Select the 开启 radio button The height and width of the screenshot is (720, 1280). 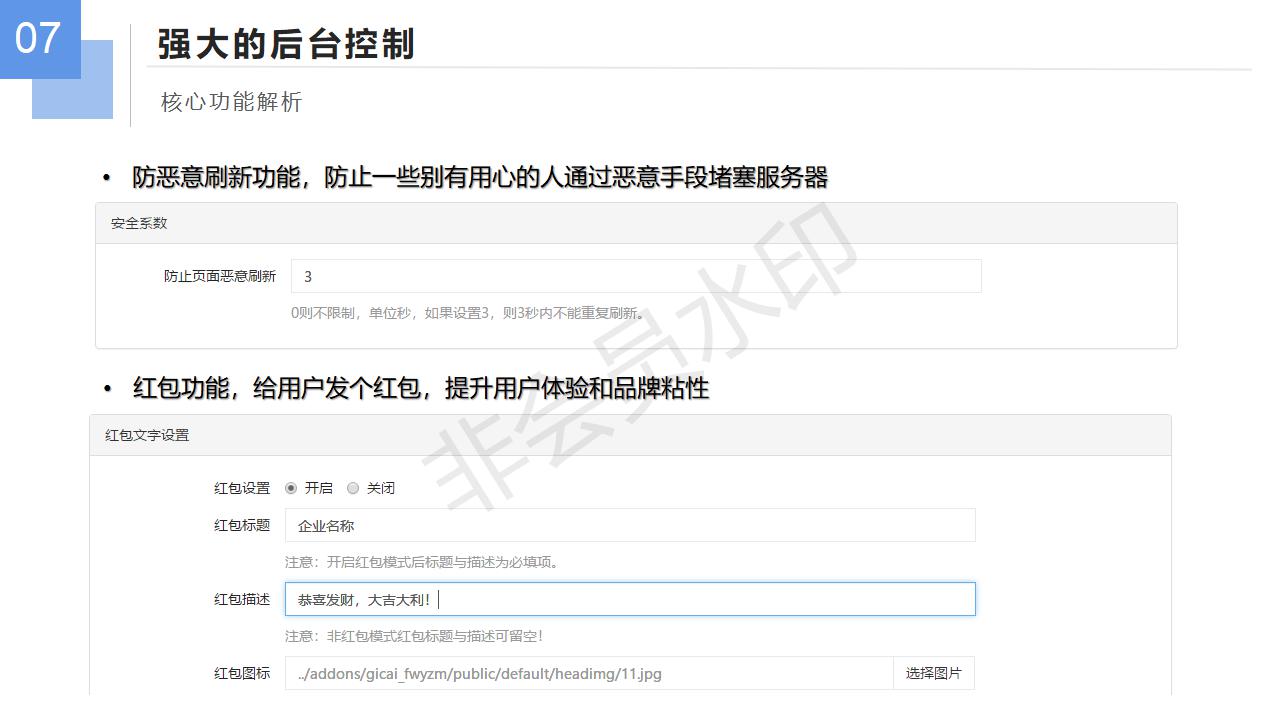pos(291,488)
